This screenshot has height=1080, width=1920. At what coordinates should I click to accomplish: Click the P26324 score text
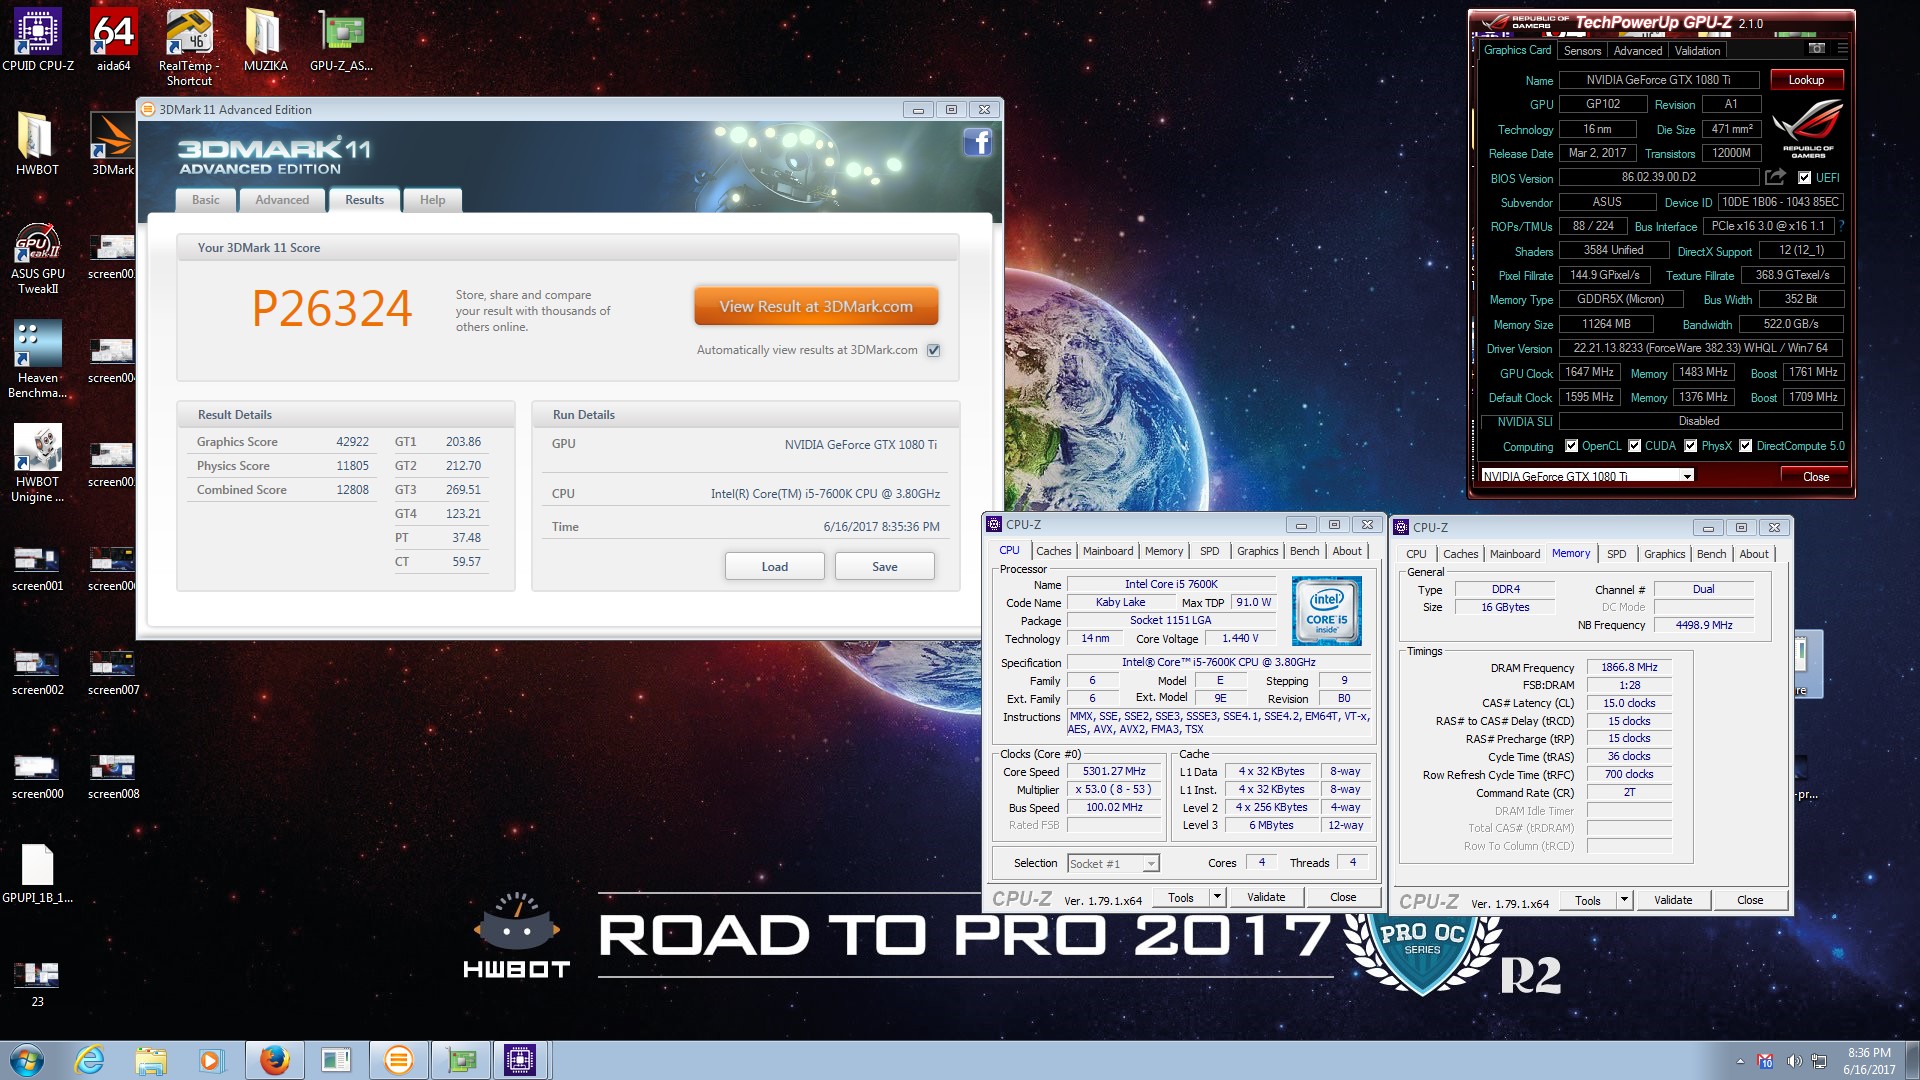332,308
